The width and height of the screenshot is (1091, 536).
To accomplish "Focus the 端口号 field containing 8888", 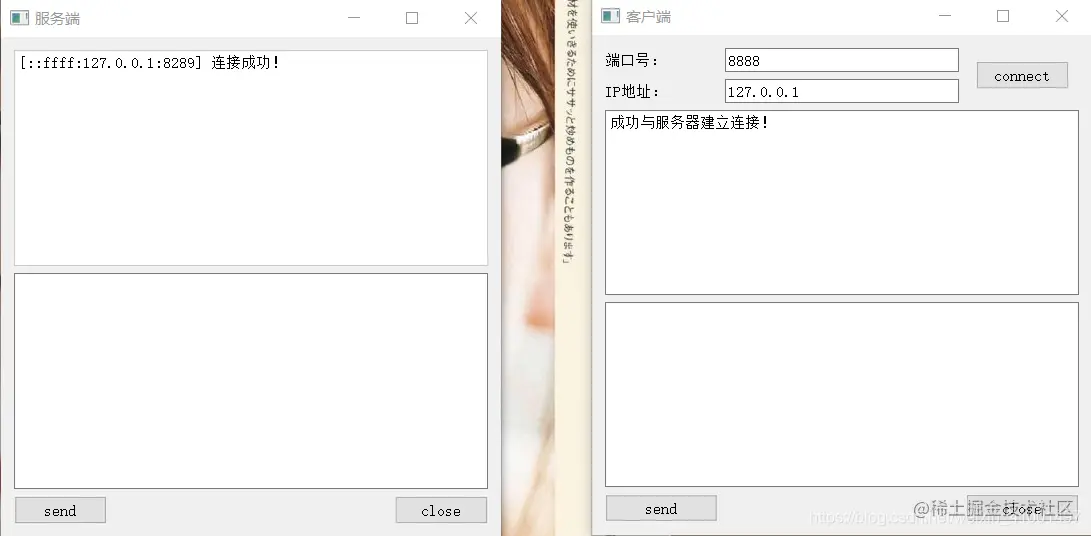I will pyautogui.click(x=841, y=60).
